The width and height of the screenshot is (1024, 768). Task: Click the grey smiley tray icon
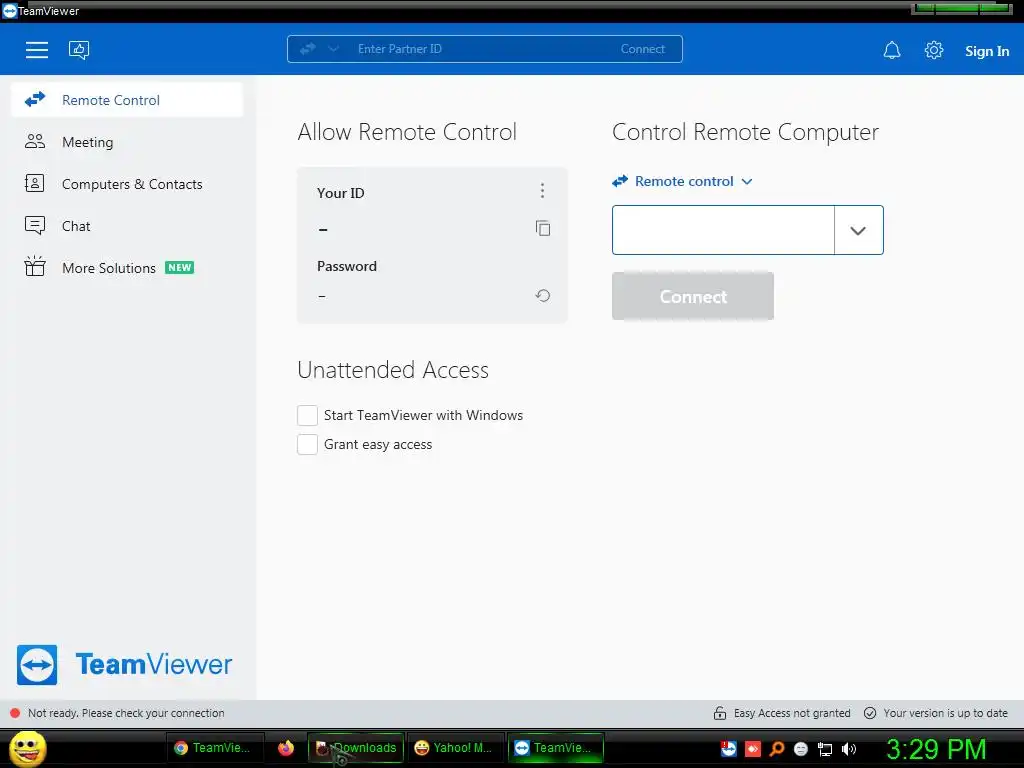(801, 749)
